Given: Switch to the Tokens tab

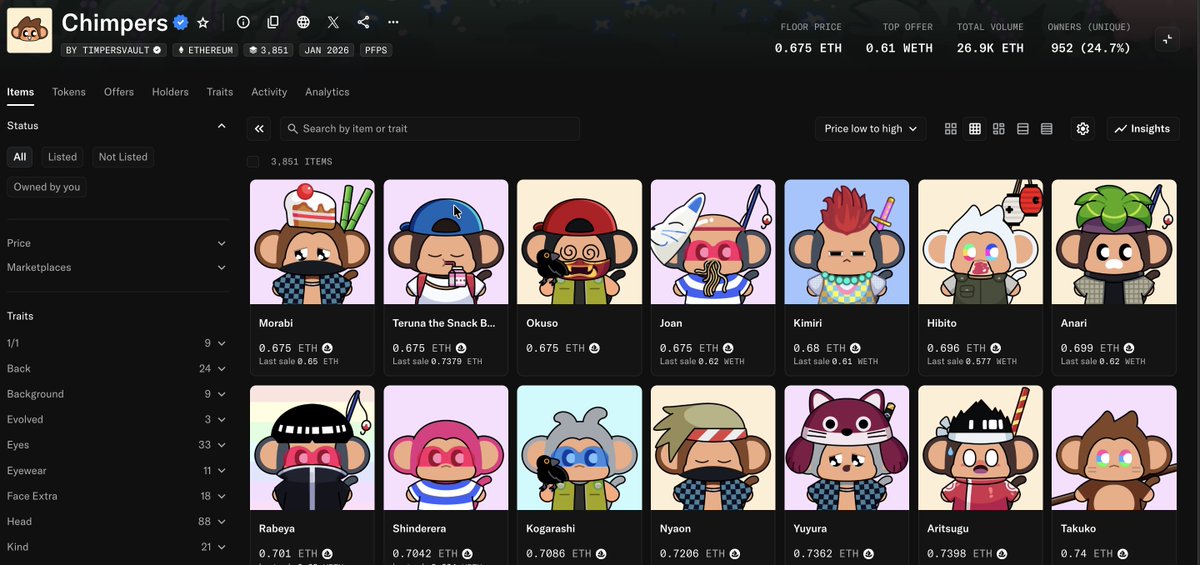Looking at the screenshot, I should click(69, 92).
